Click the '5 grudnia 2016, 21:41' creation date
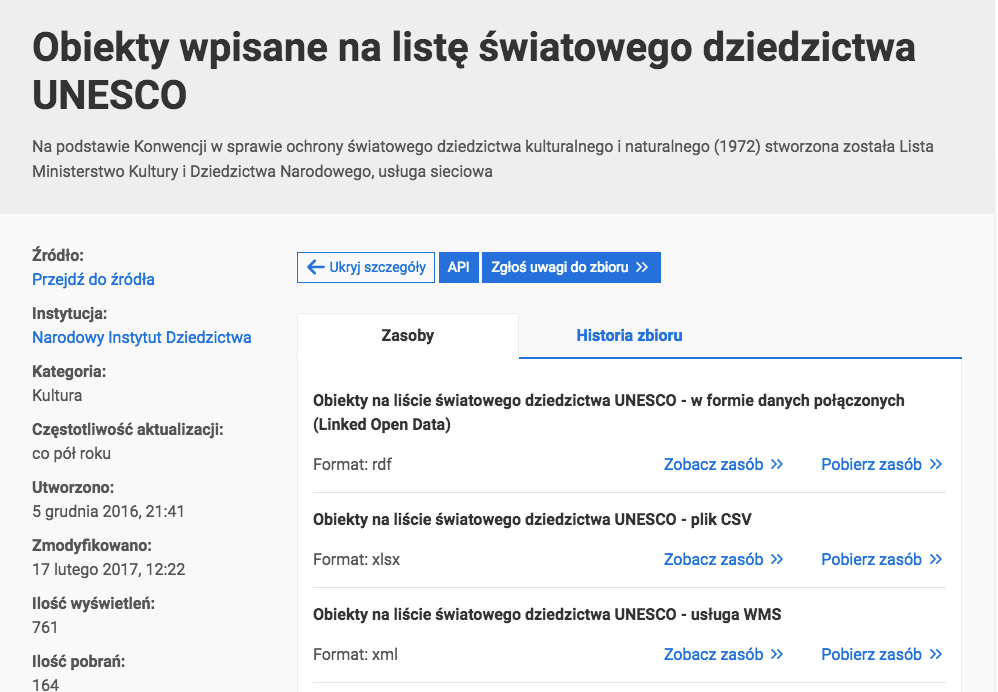 [x=108, y=511]
